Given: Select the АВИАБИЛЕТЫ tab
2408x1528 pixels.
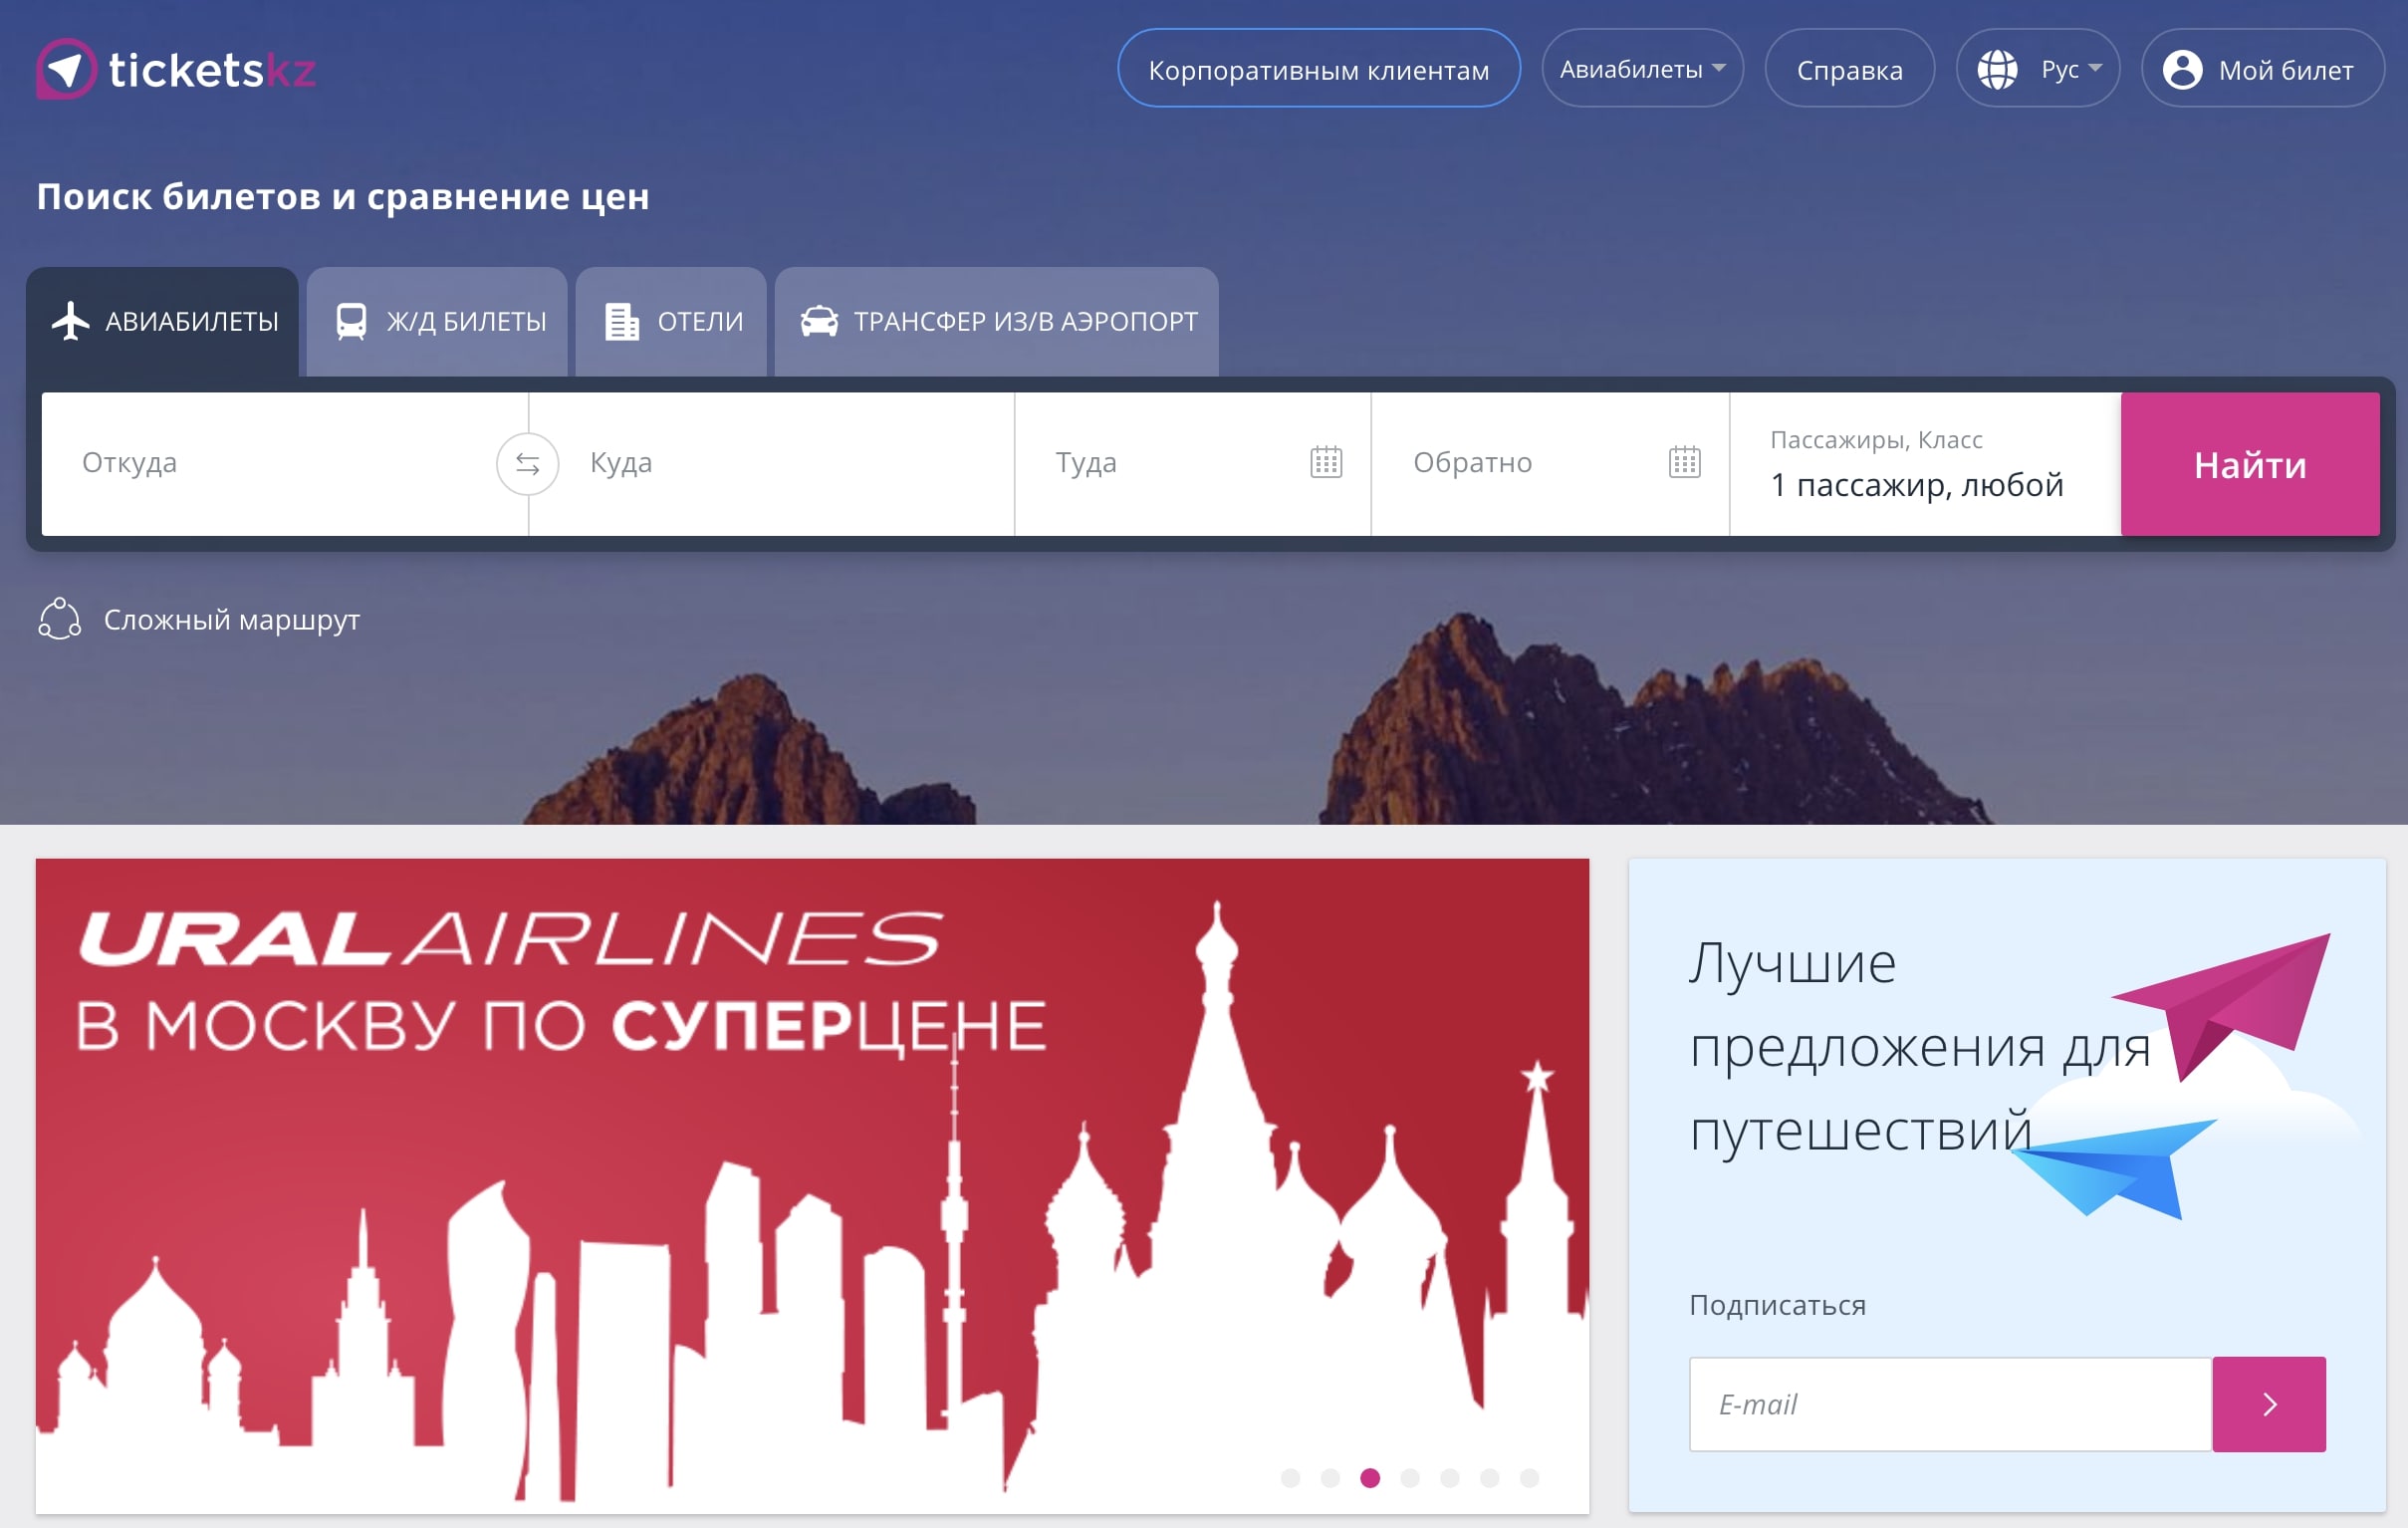Looking at the screenshot, I should coord(163,321).
